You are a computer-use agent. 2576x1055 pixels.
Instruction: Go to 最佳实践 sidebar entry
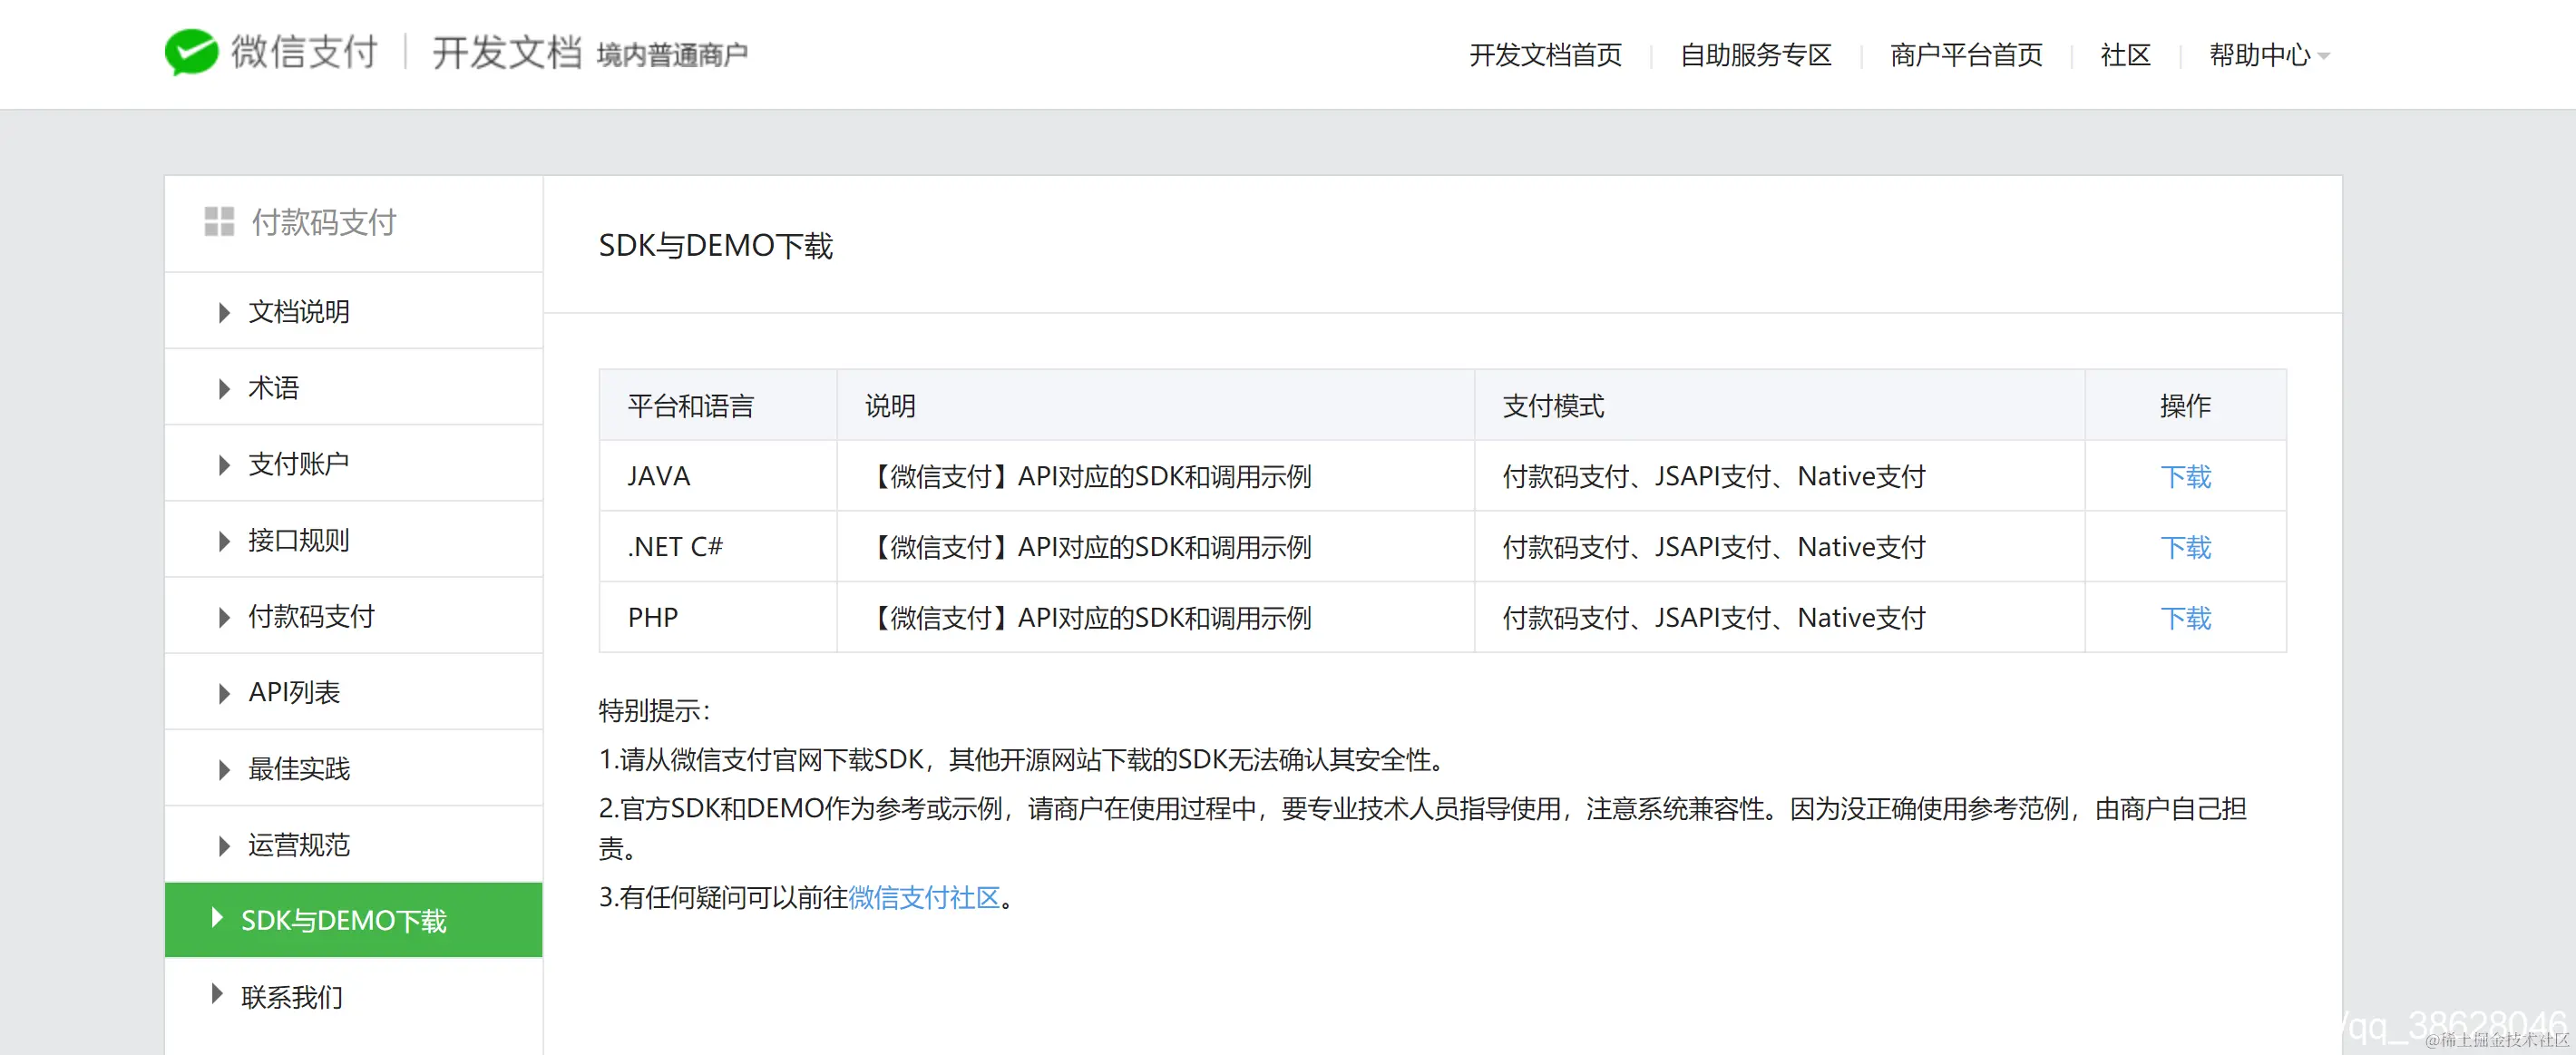pos(298,768)
